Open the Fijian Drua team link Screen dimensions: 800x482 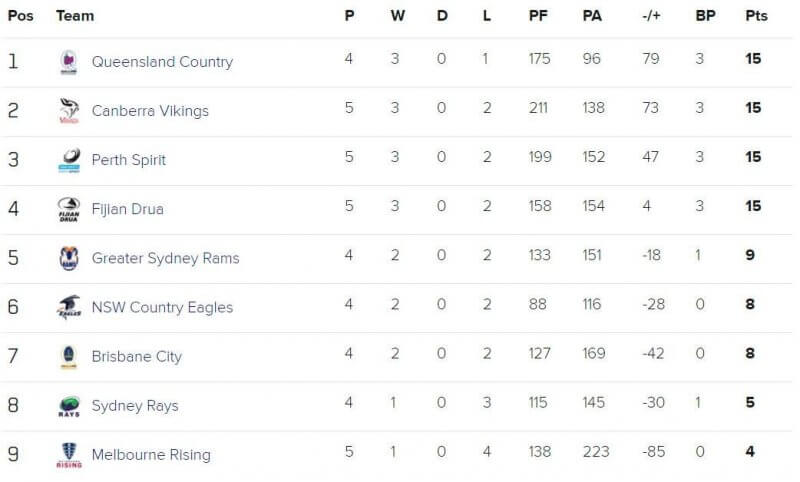coord(128,209)
